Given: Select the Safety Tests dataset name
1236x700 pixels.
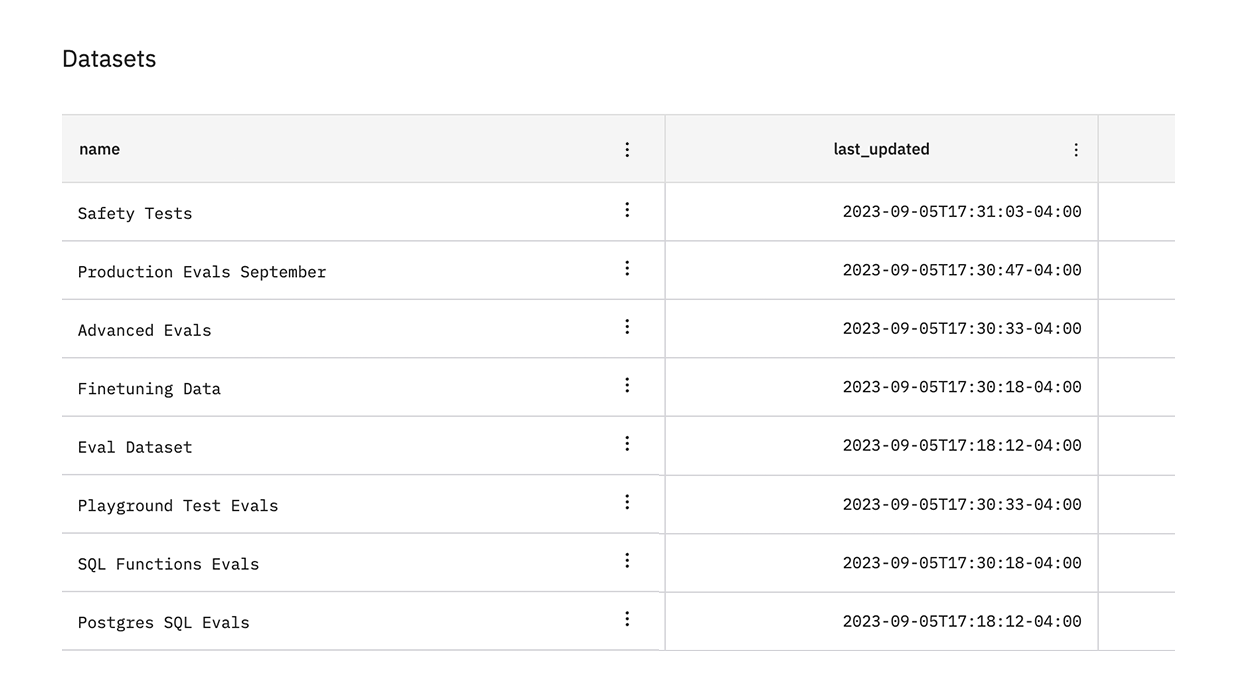Looking at the screenshot, I should coord(135,213).
